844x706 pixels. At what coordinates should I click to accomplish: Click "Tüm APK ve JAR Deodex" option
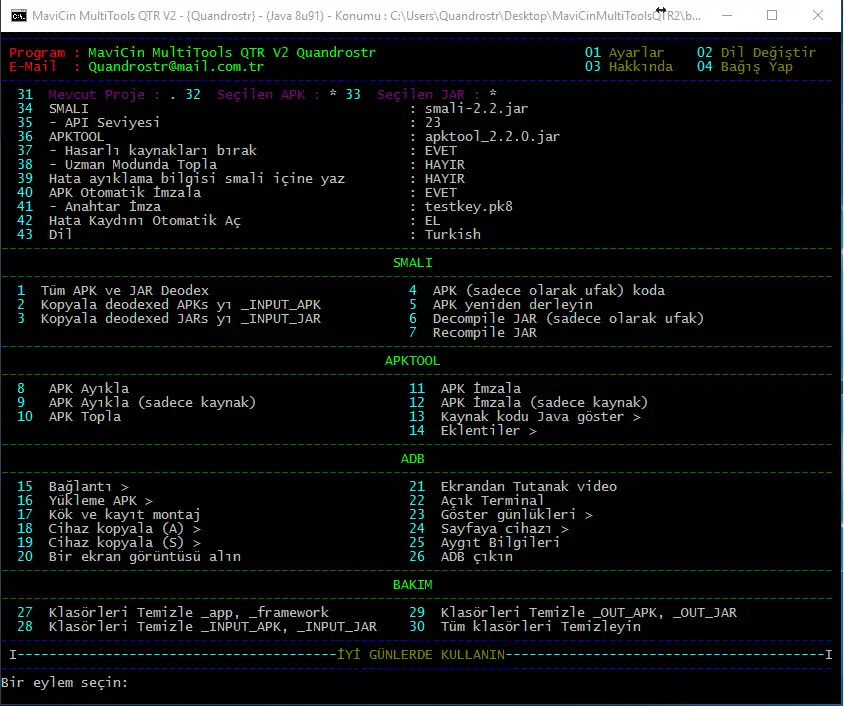pos(124,291)
